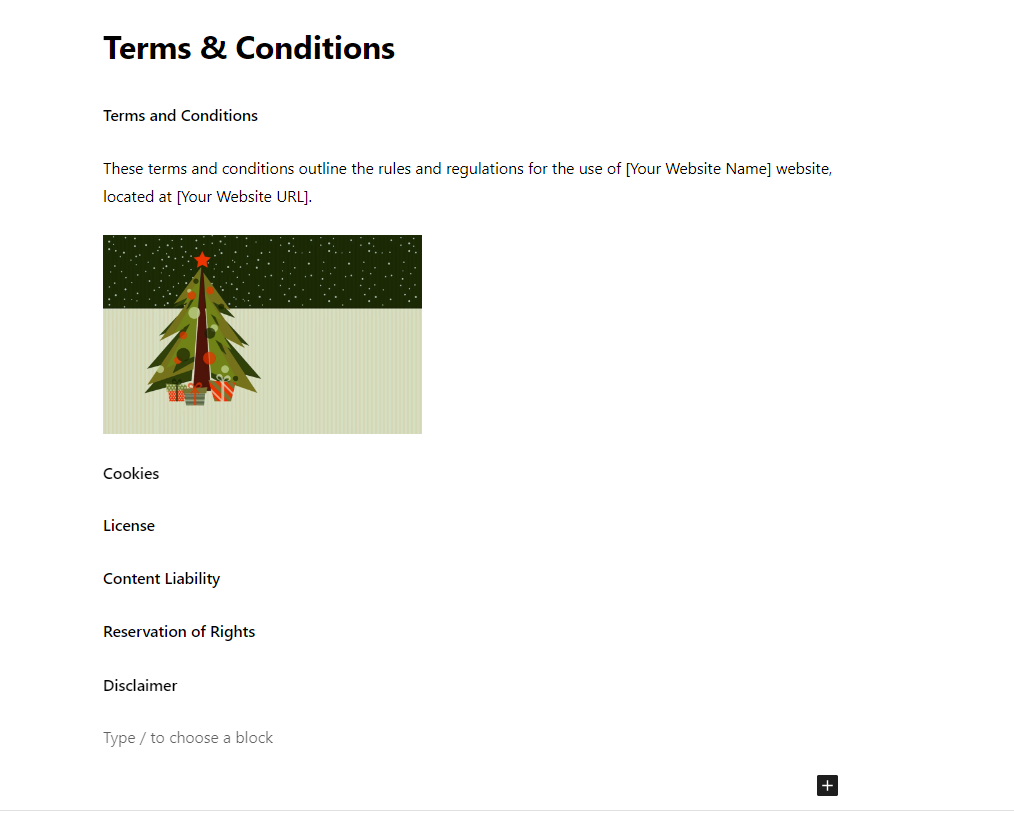Click the pale striped lower area of the image
The width and height of the screenshot is (1014, 822).
pyautogui.click(x=336, y=372)
